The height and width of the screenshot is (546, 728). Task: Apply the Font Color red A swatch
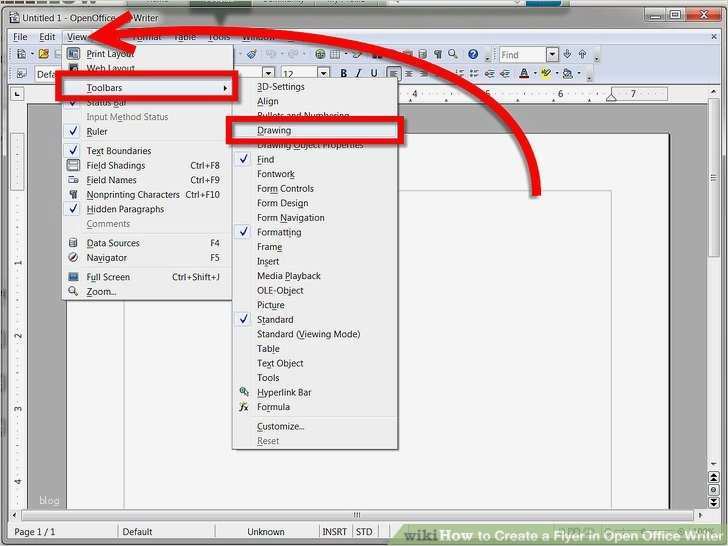click(524, 73)
